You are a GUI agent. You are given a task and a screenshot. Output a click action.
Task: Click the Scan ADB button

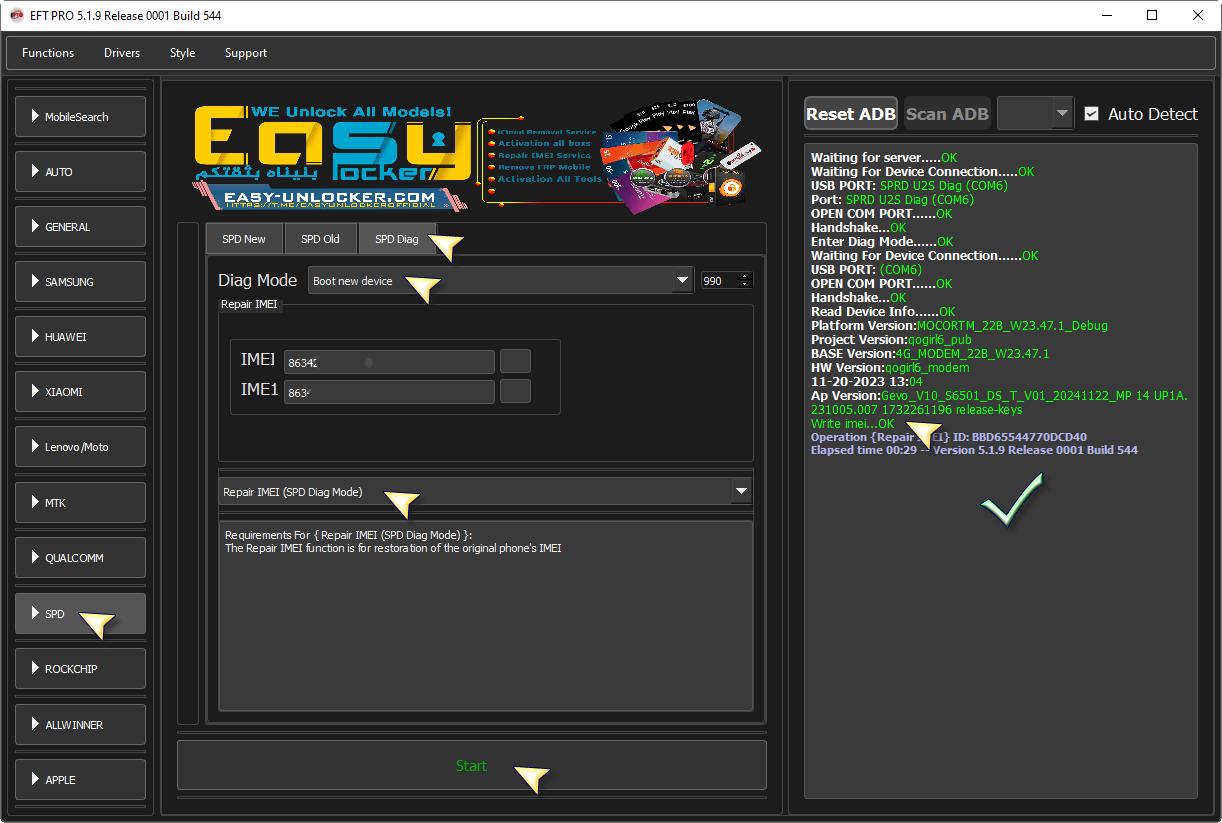(x=947, y=114)
